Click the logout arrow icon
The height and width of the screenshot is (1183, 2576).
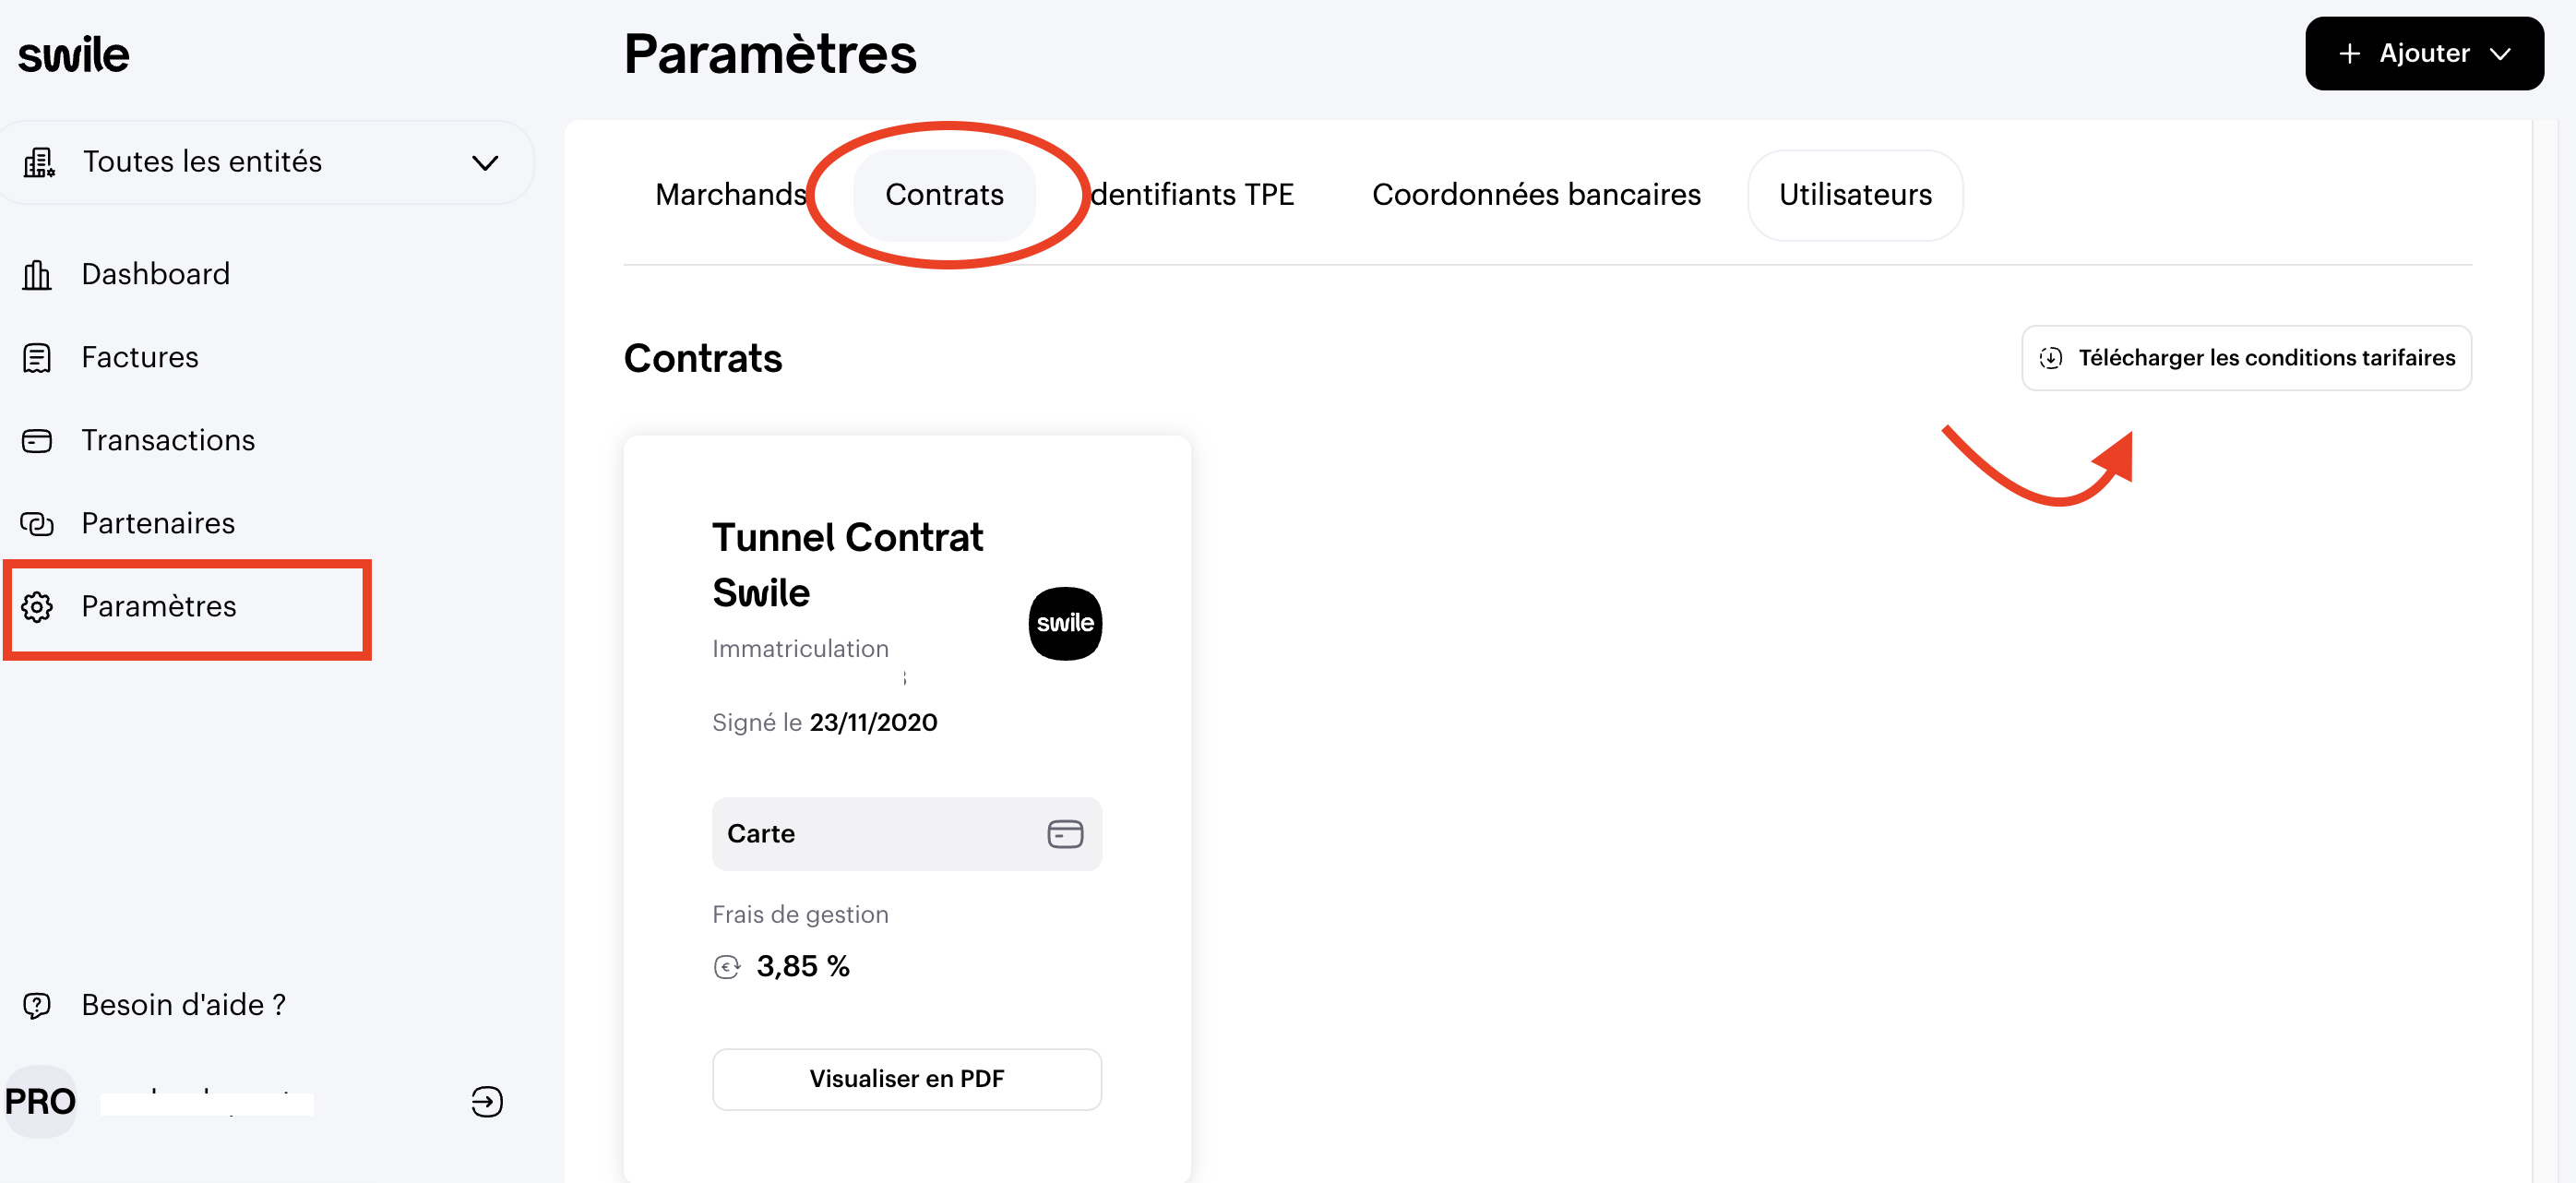click(x=486, y=1101)
